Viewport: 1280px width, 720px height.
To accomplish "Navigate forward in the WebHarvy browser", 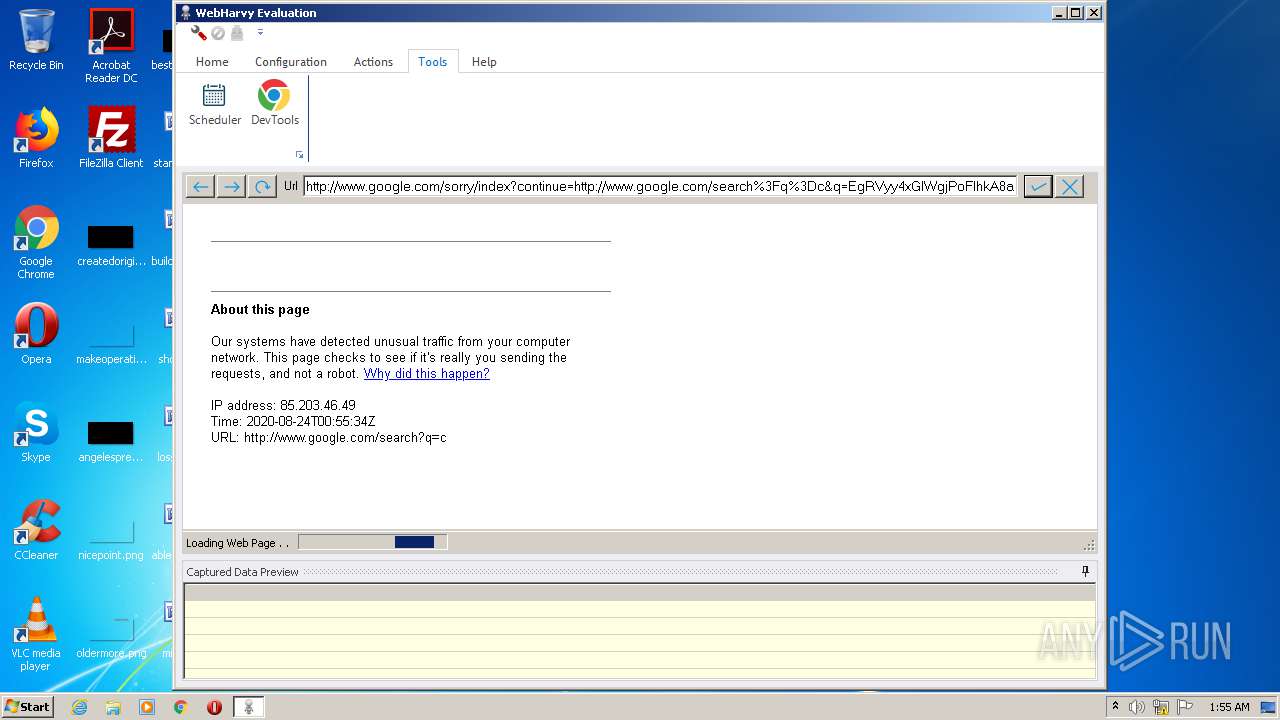I will click(x=231, y=187).
